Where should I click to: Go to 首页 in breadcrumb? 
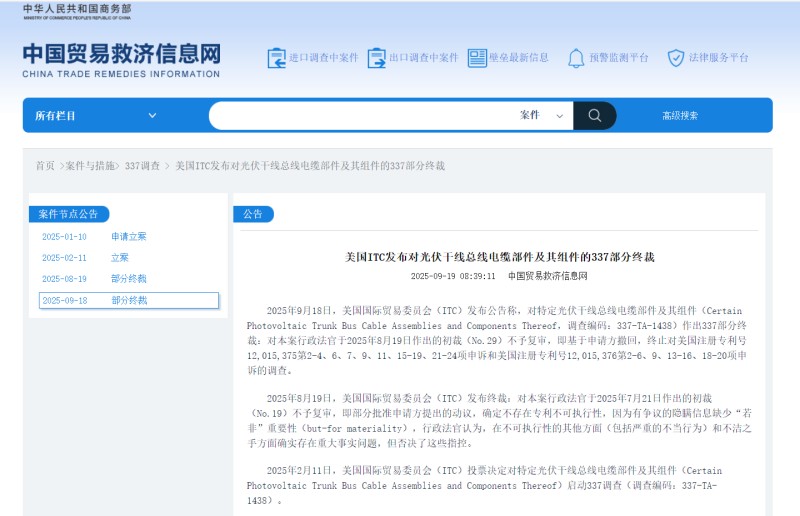coord(45,165)
